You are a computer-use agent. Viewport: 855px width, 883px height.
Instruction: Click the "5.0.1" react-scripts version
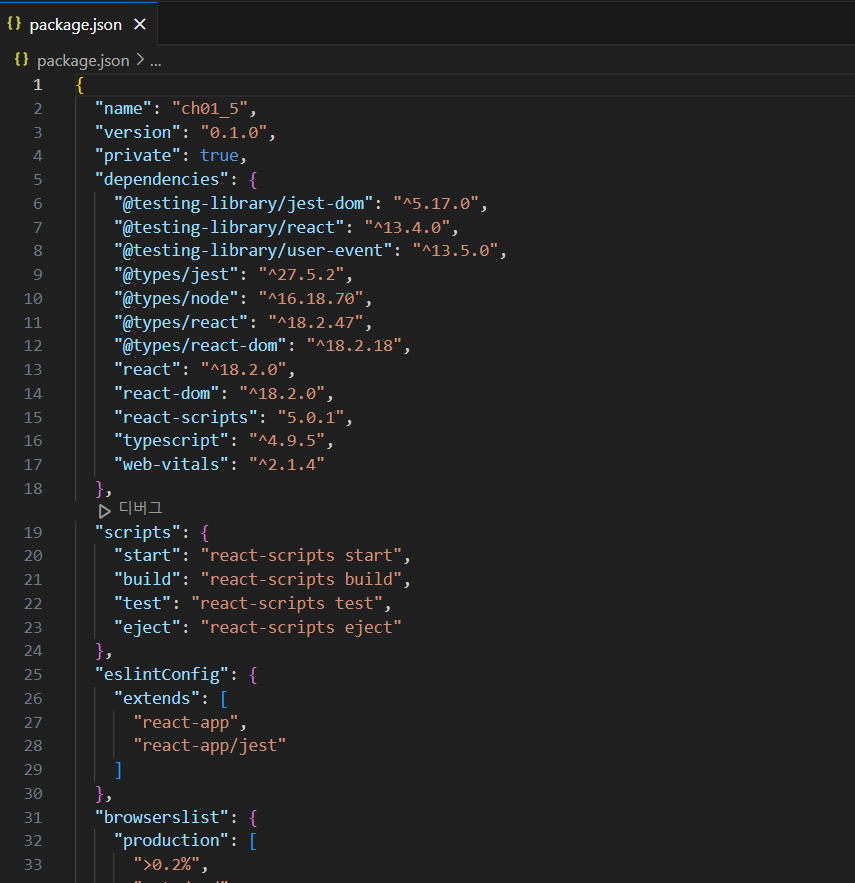tap(311, 417)
